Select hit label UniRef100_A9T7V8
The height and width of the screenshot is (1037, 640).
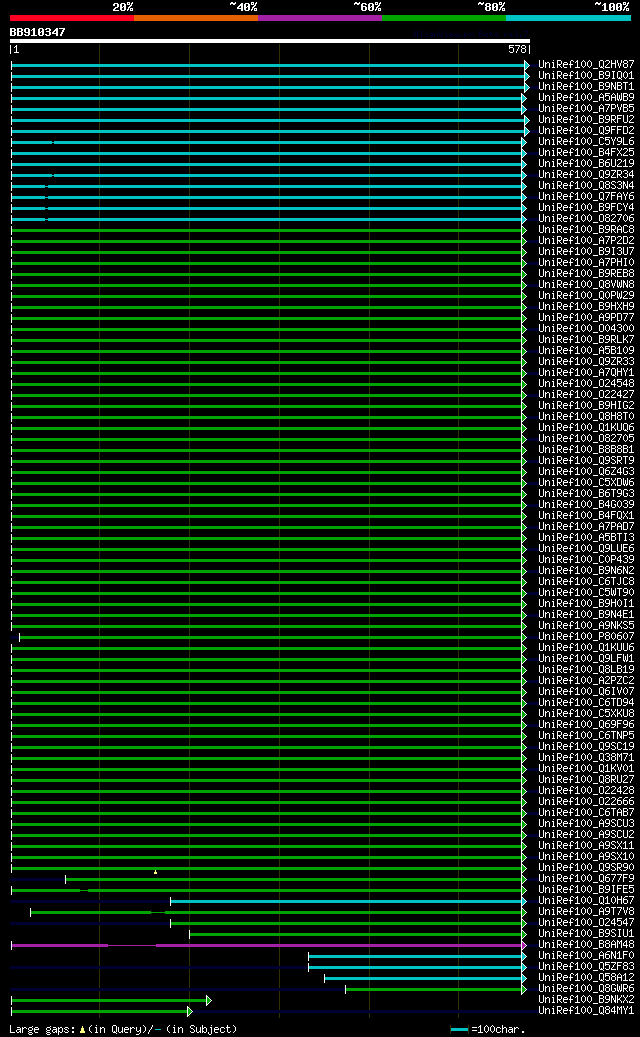(x=586, y=911)
